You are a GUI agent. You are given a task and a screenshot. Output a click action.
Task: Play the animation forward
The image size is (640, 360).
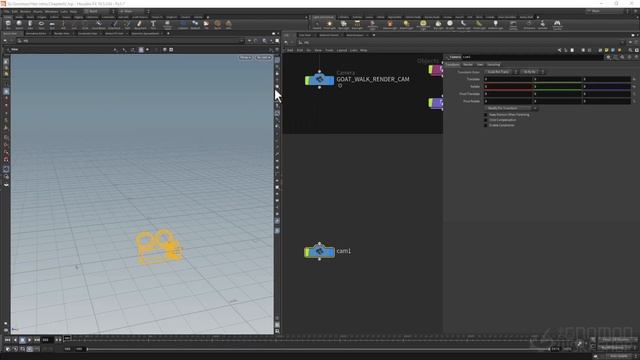point(30,340)
